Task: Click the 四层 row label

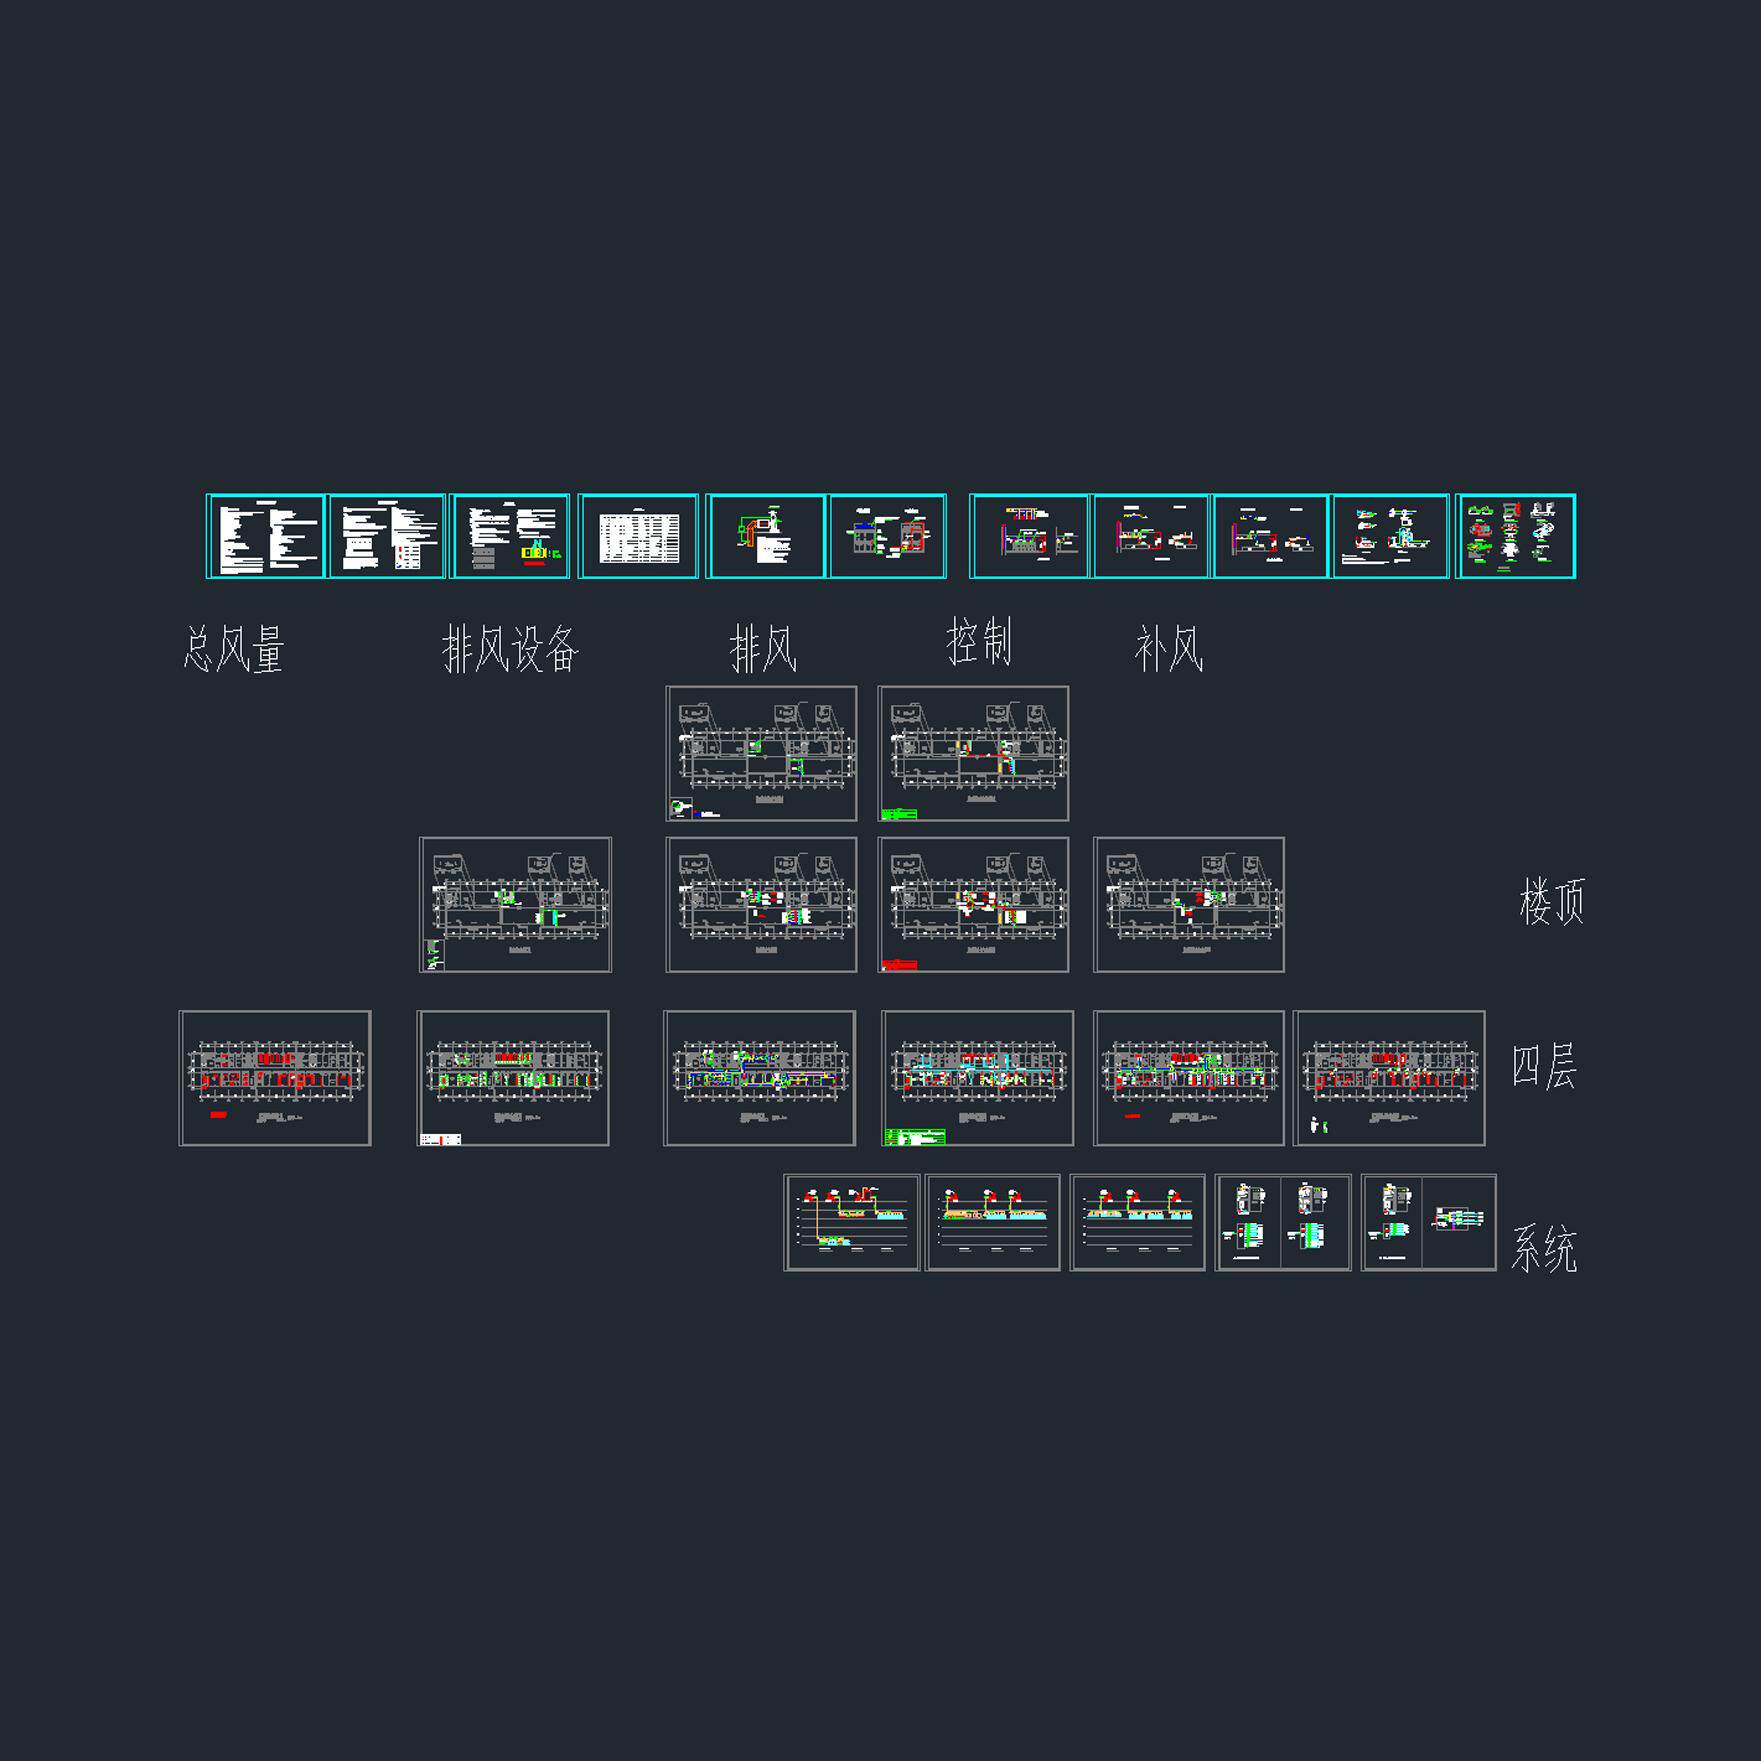Action: pos(1544,1066)
